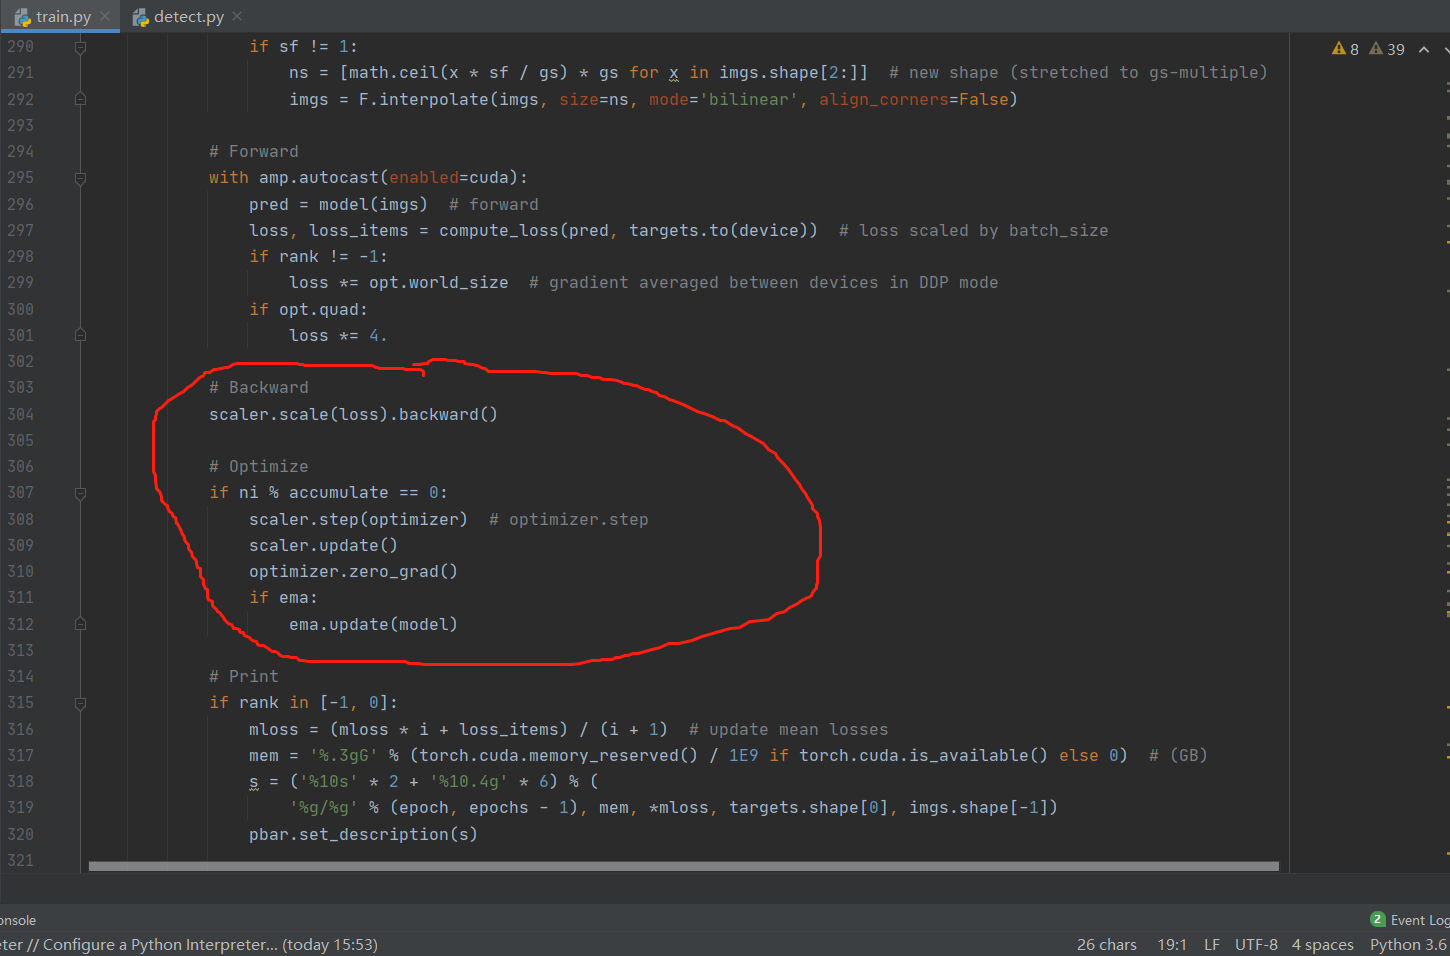The width and height of the screenshot is (1450, 956).
Task: Jump to previous highlighted problem with up chevron
Action: tap(1424, 49)
